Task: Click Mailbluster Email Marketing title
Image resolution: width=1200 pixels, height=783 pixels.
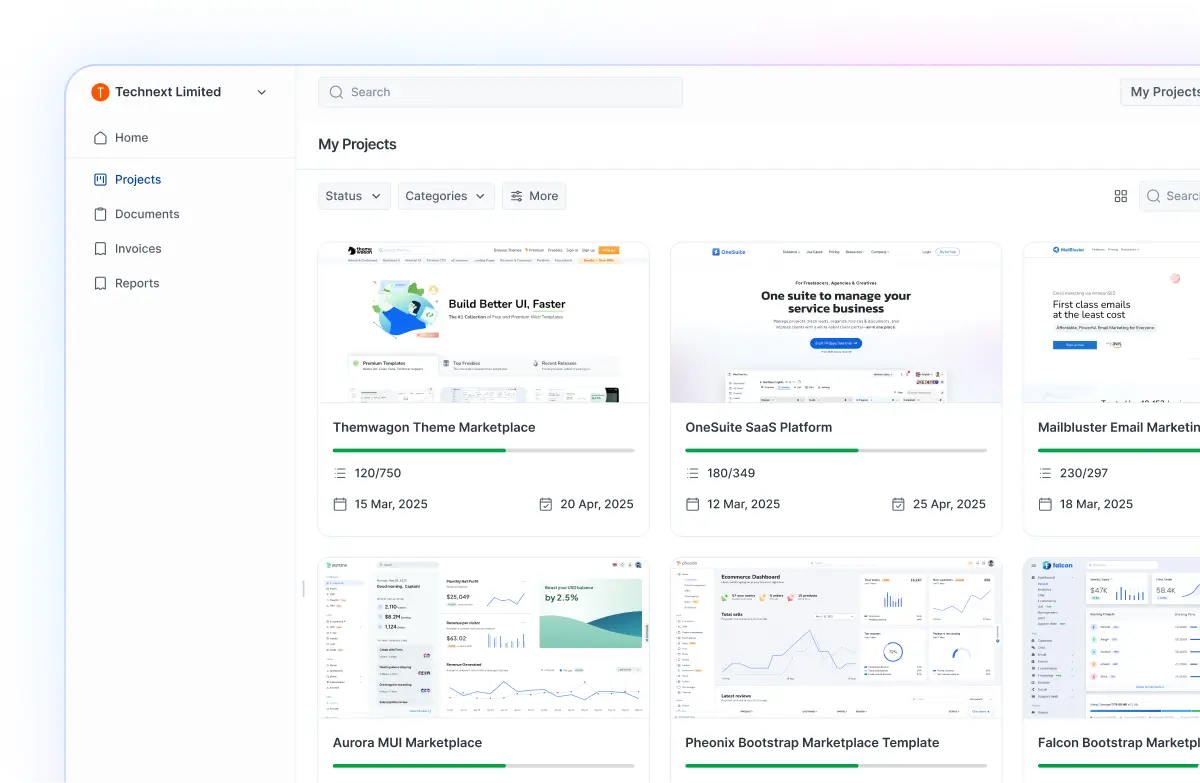Action: [1119, 427]
